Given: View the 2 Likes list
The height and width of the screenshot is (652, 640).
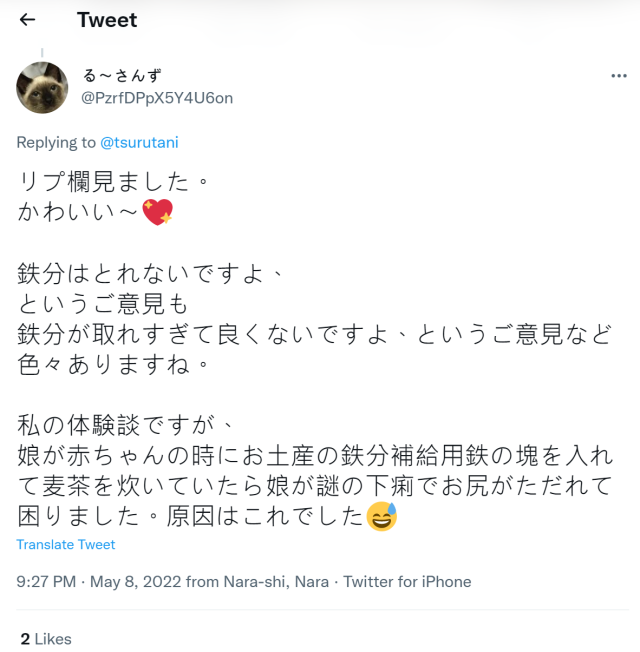Looking at the screenshot, I should [46, 638].
